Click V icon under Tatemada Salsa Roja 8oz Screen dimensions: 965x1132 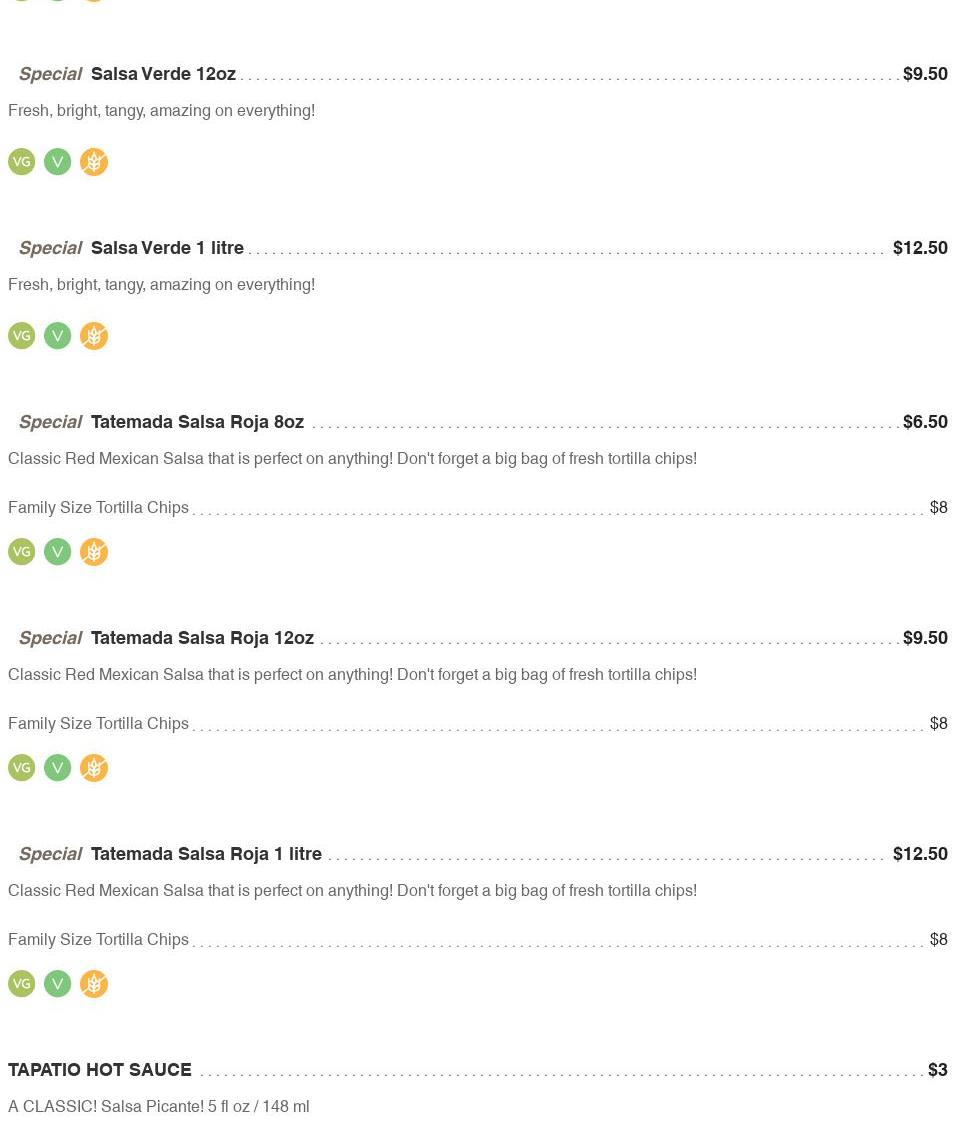coord(58,552)
